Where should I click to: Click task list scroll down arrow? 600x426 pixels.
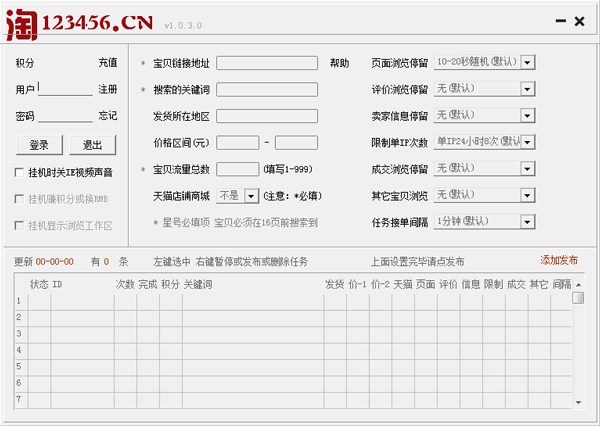[x=579, y=403]
